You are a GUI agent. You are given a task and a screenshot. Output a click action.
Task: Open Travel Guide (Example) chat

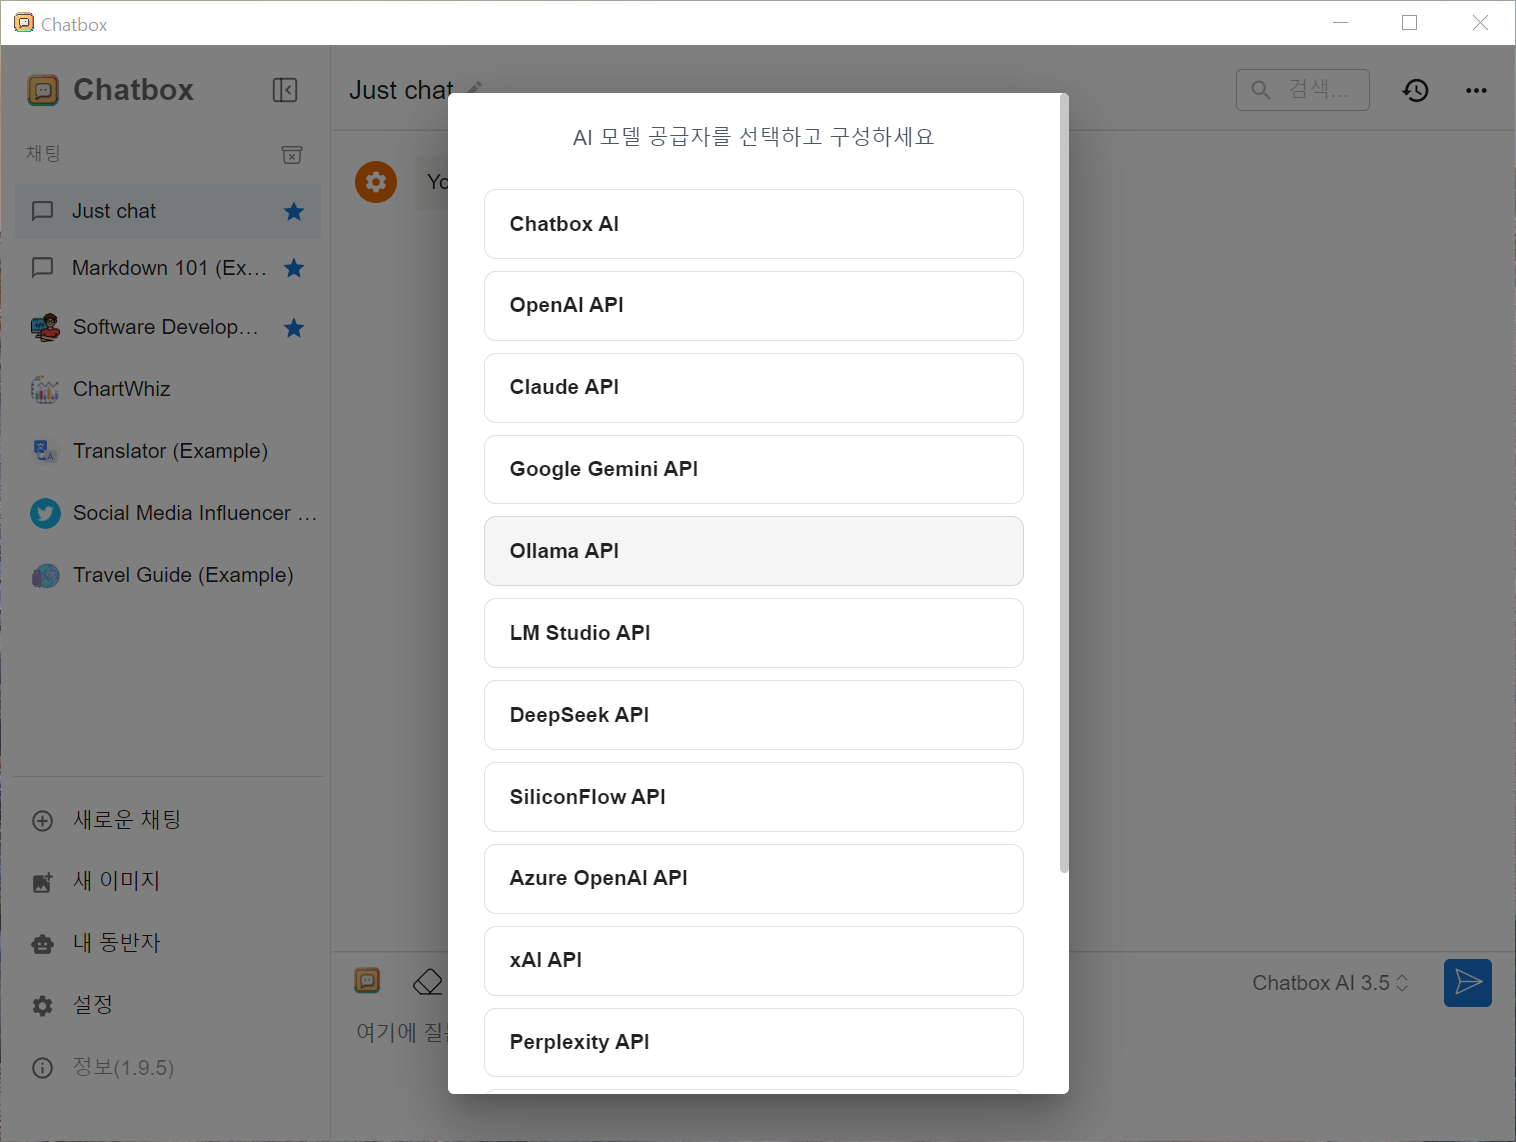click(168, 575)
